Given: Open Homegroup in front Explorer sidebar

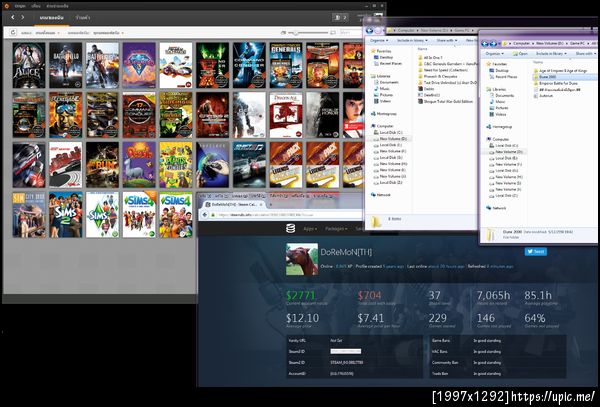Looking at the screenshot, I should (x=499, y=127).
